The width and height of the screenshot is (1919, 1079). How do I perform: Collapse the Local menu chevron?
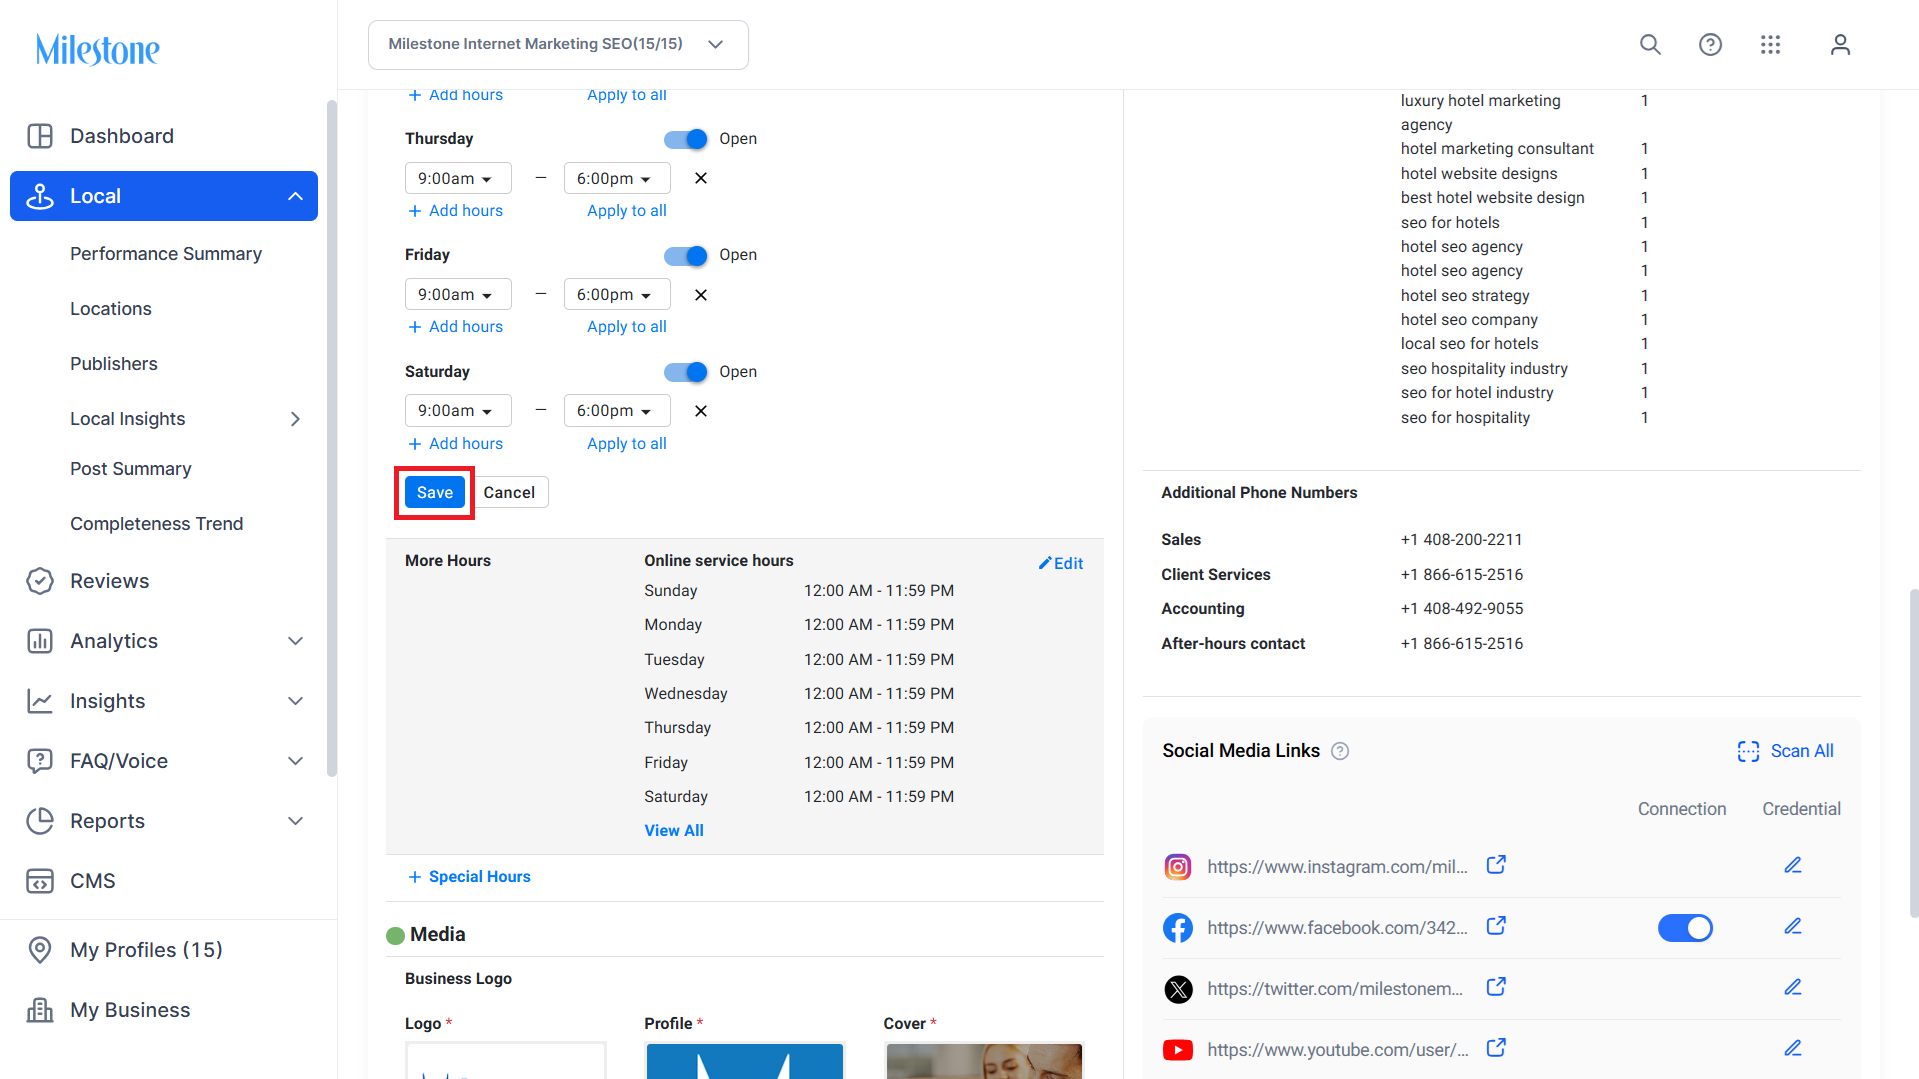coord(295,196)
